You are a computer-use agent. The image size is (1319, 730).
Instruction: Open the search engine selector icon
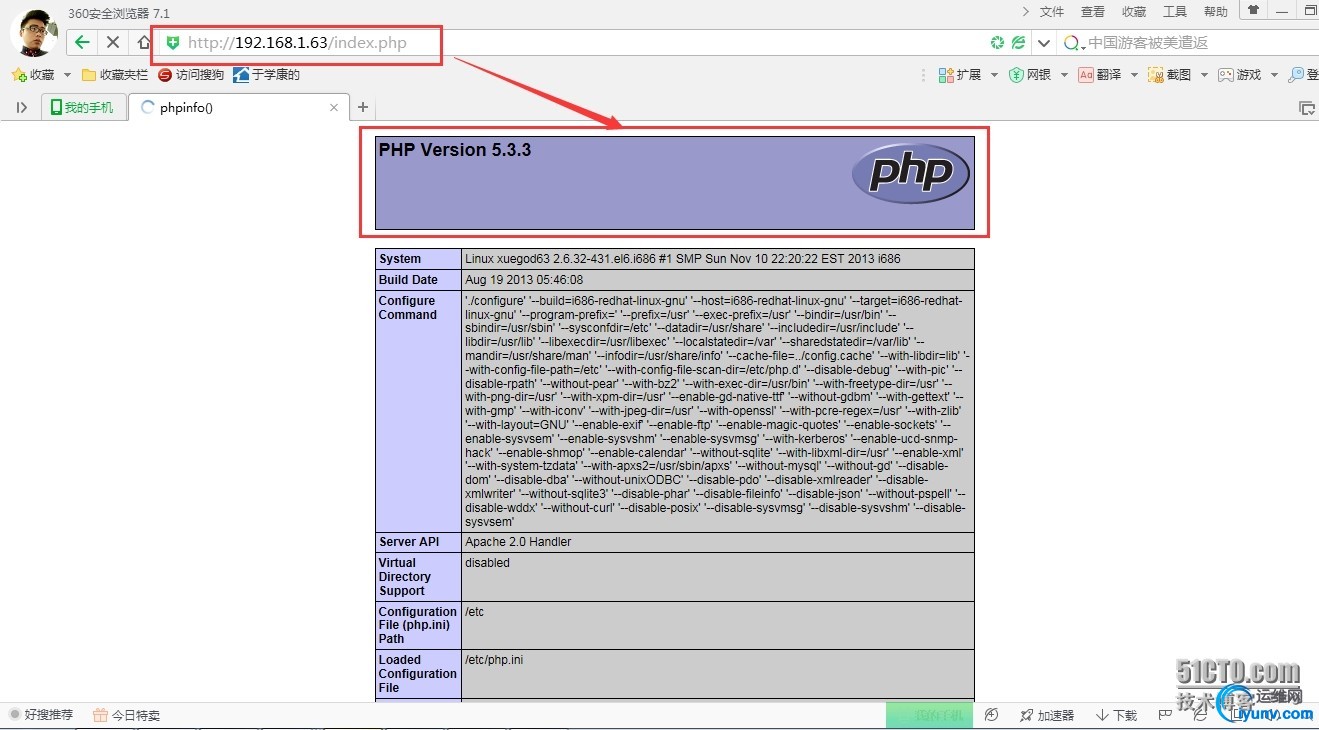(x=1073, y=43)
